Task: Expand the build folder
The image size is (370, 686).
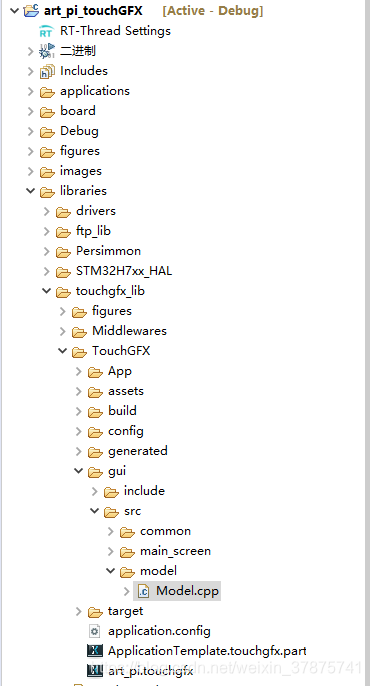Action: point(79,411)
